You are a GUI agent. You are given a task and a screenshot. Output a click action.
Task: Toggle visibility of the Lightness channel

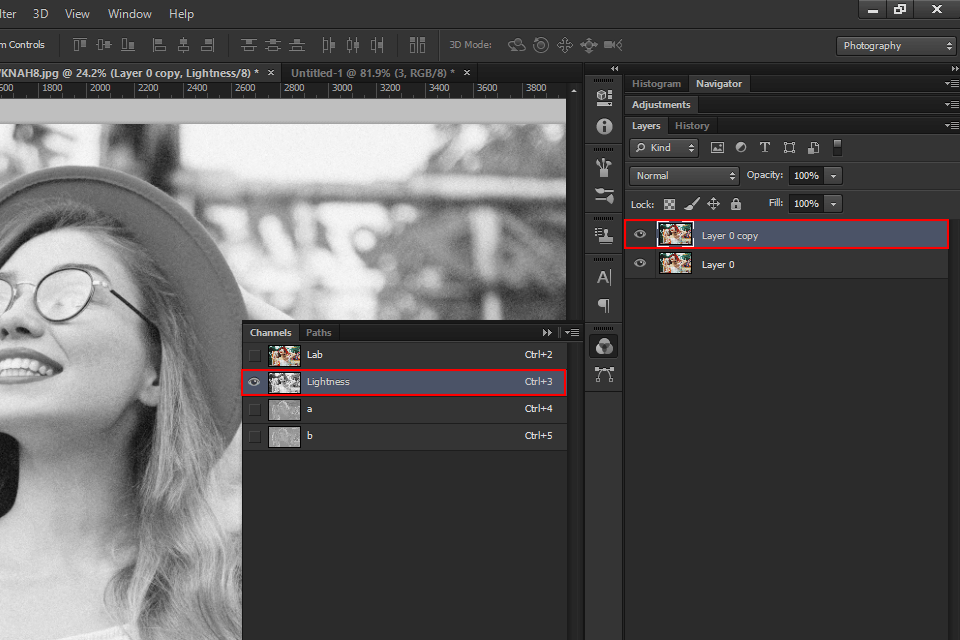[255, 382]
